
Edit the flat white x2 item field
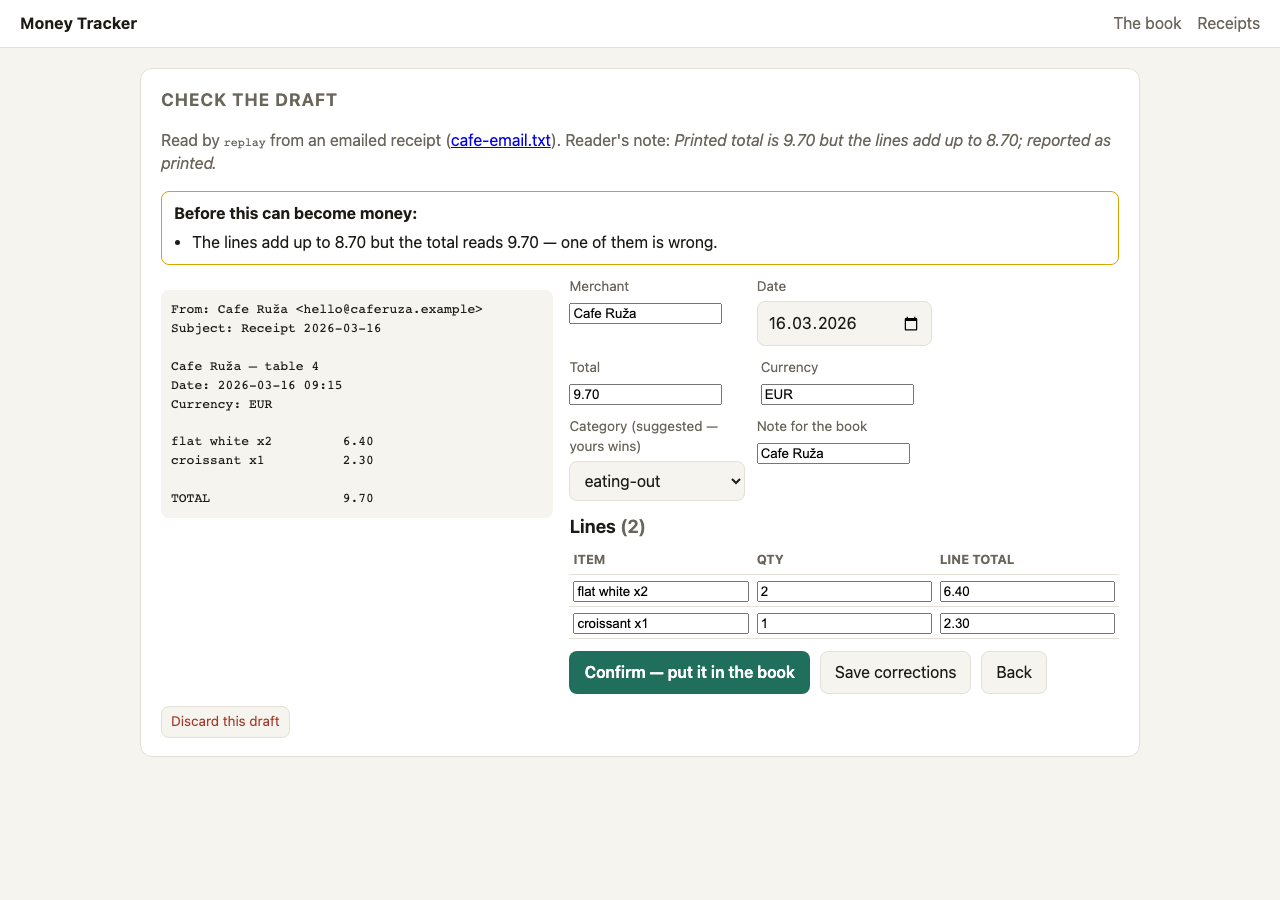661,591
